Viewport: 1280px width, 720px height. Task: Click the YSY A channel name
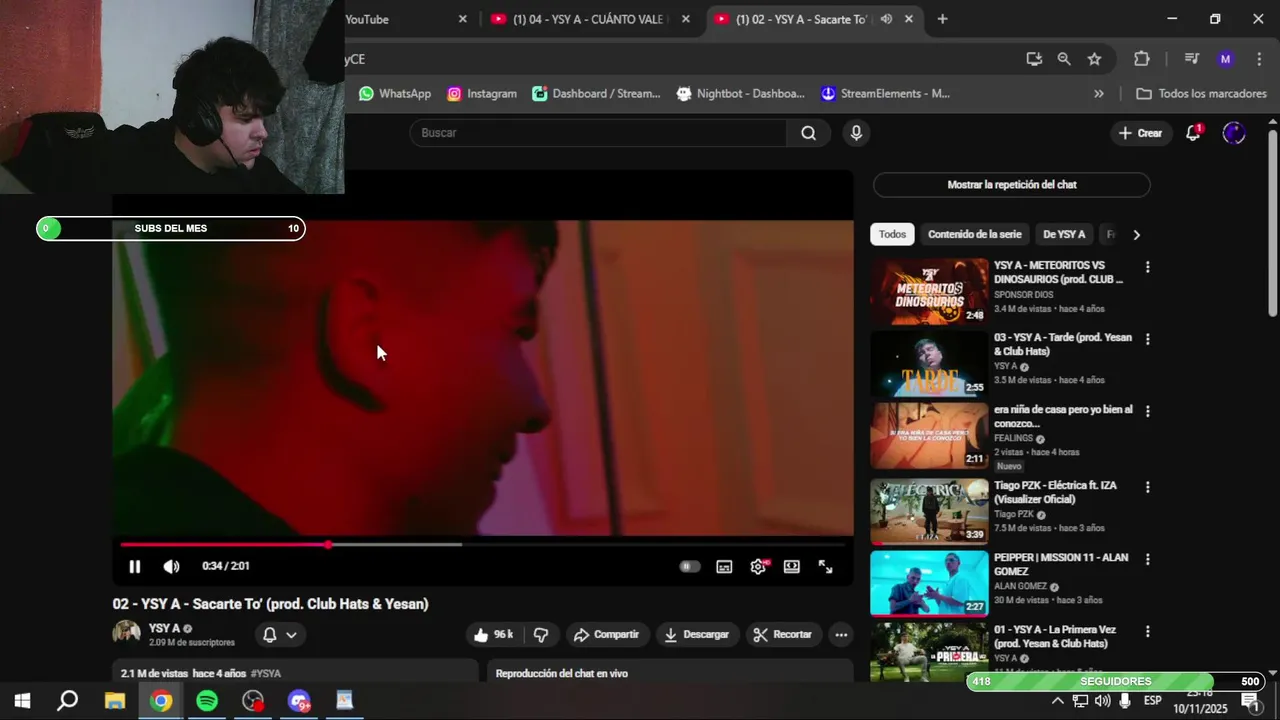[x=165, y=628]
